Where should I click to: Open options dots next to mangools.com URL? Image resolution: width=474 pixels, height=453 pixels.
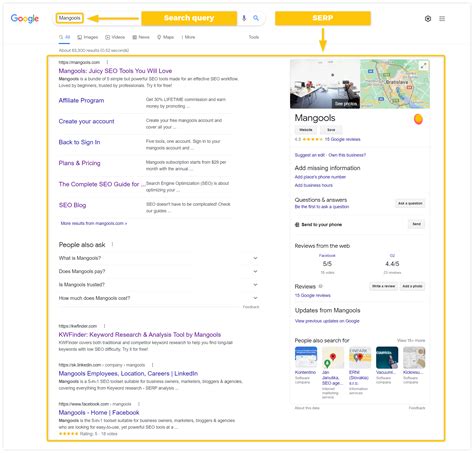[x=107, y=62]
